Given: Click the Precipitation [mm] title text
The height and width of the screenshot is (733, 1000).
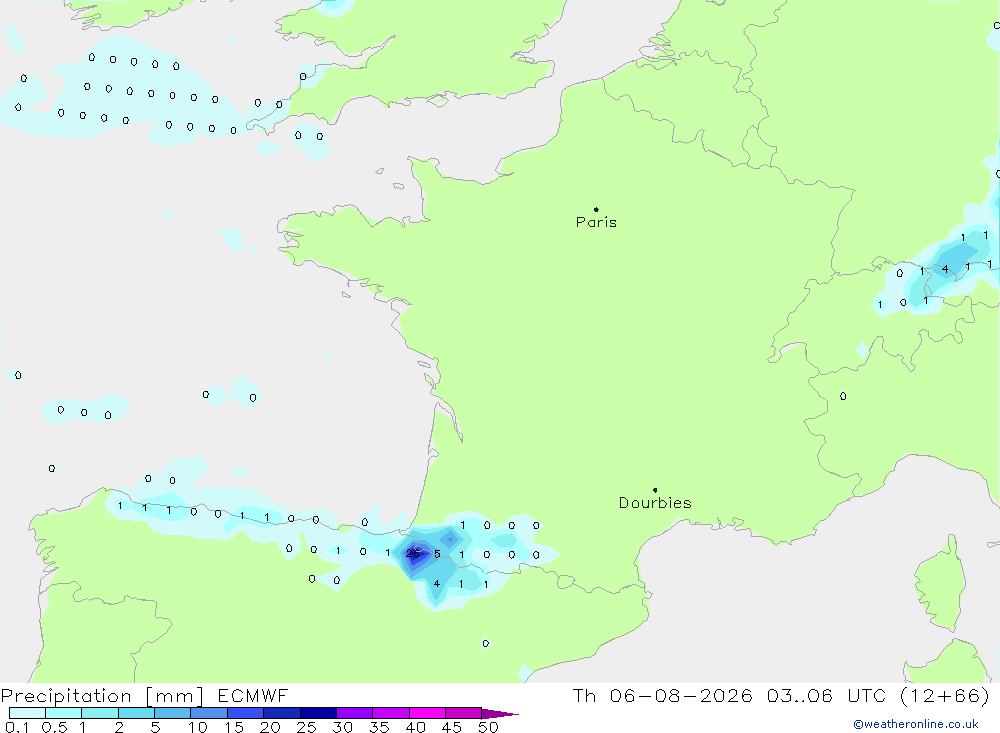Looking at the screenshot, I should click(x=102, y=696).
